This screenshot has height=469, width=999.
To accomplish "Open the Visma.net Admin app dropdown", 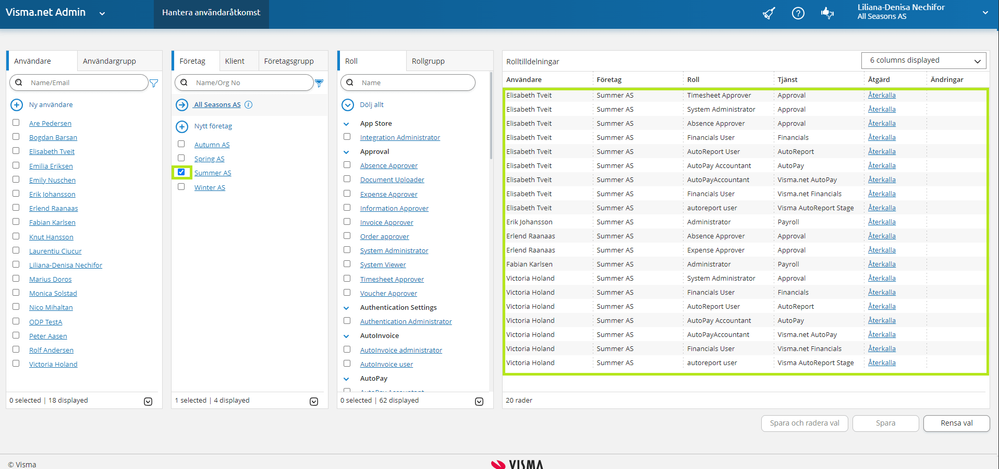I will click(102, 13).
